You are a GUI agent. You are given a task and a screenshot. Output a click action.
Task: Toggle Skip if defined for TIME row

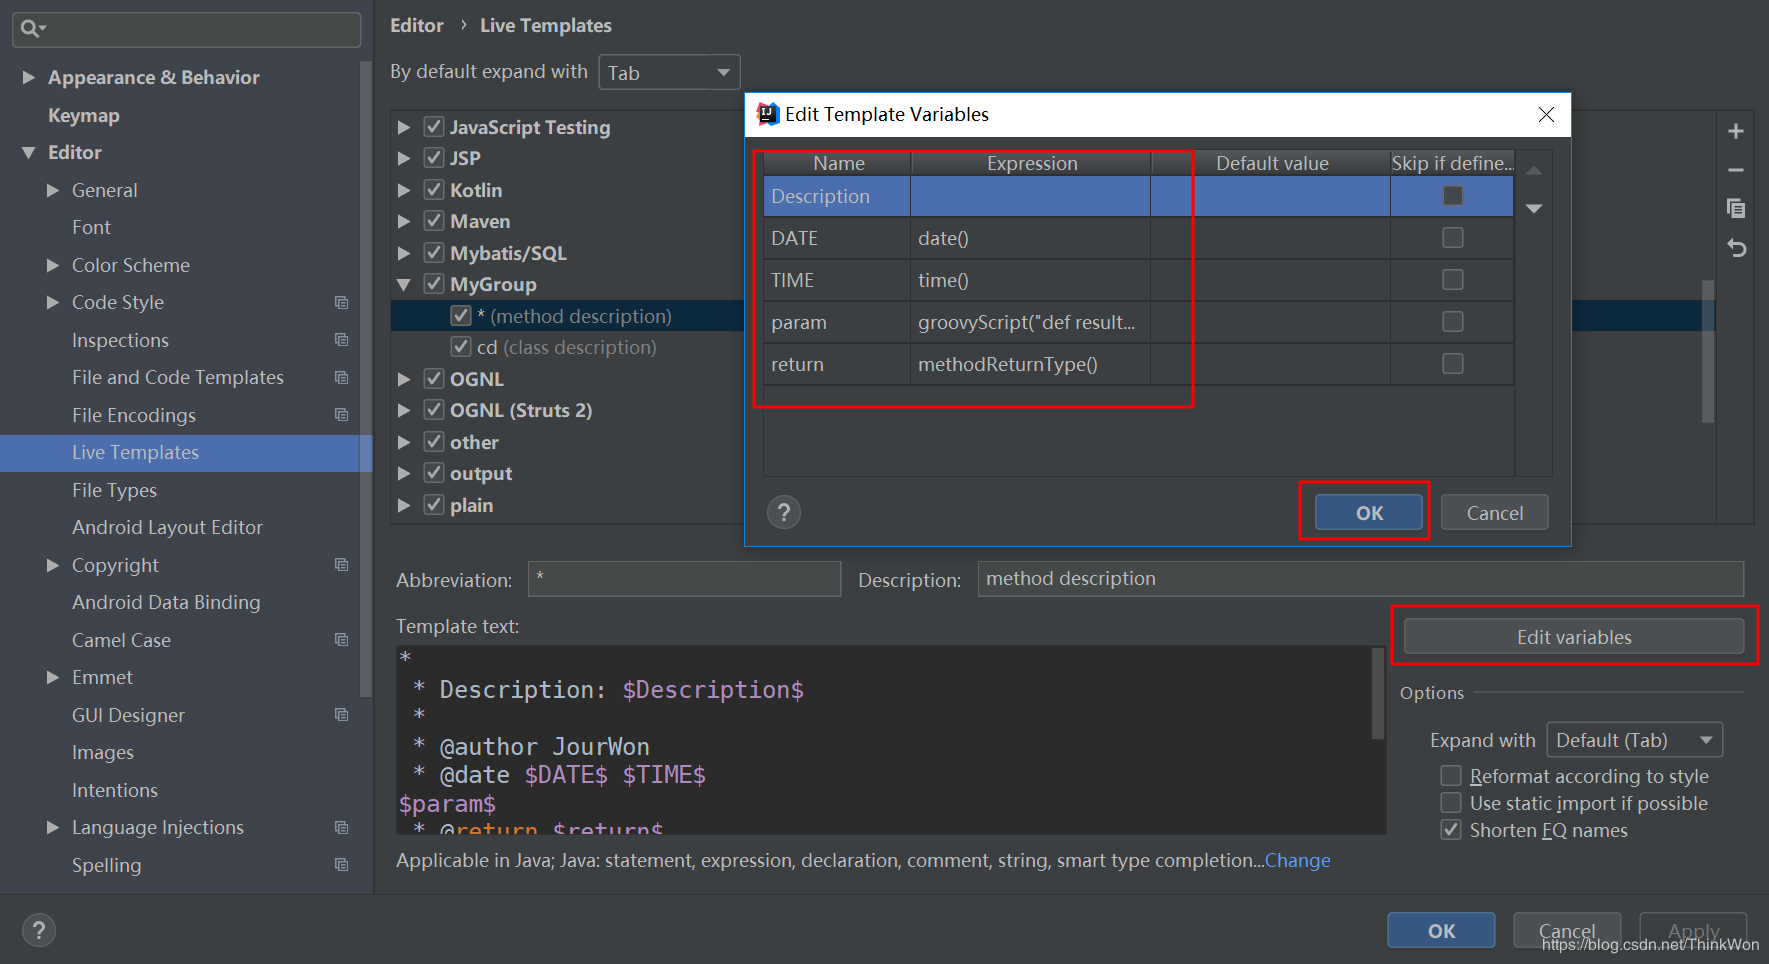click(1453, 279)
